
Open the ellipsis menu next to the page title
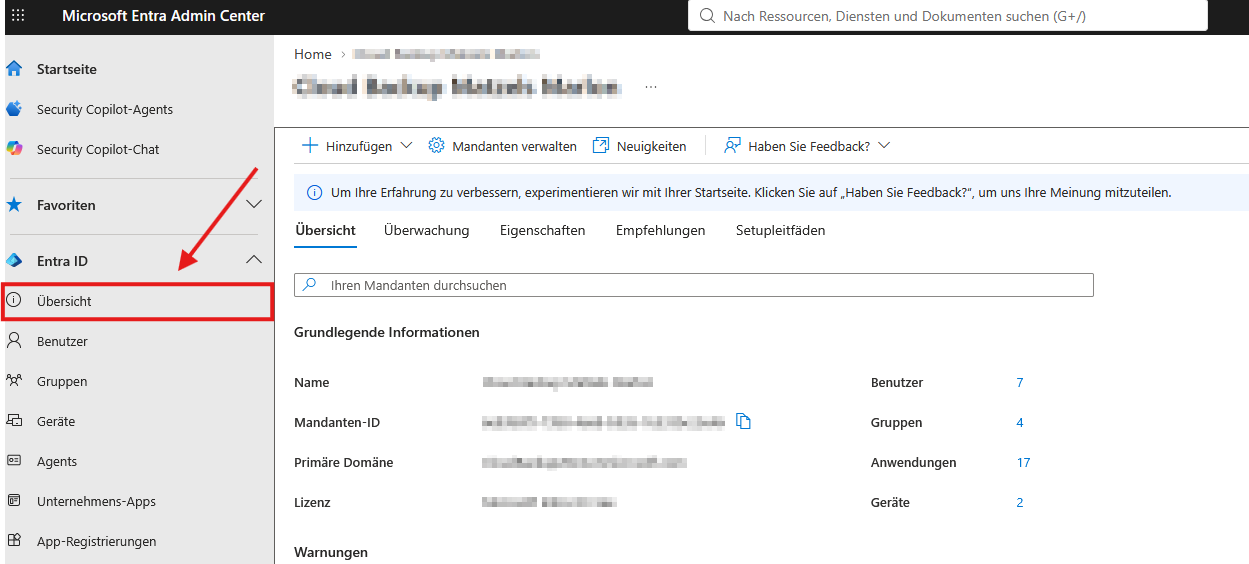[651, 88]
